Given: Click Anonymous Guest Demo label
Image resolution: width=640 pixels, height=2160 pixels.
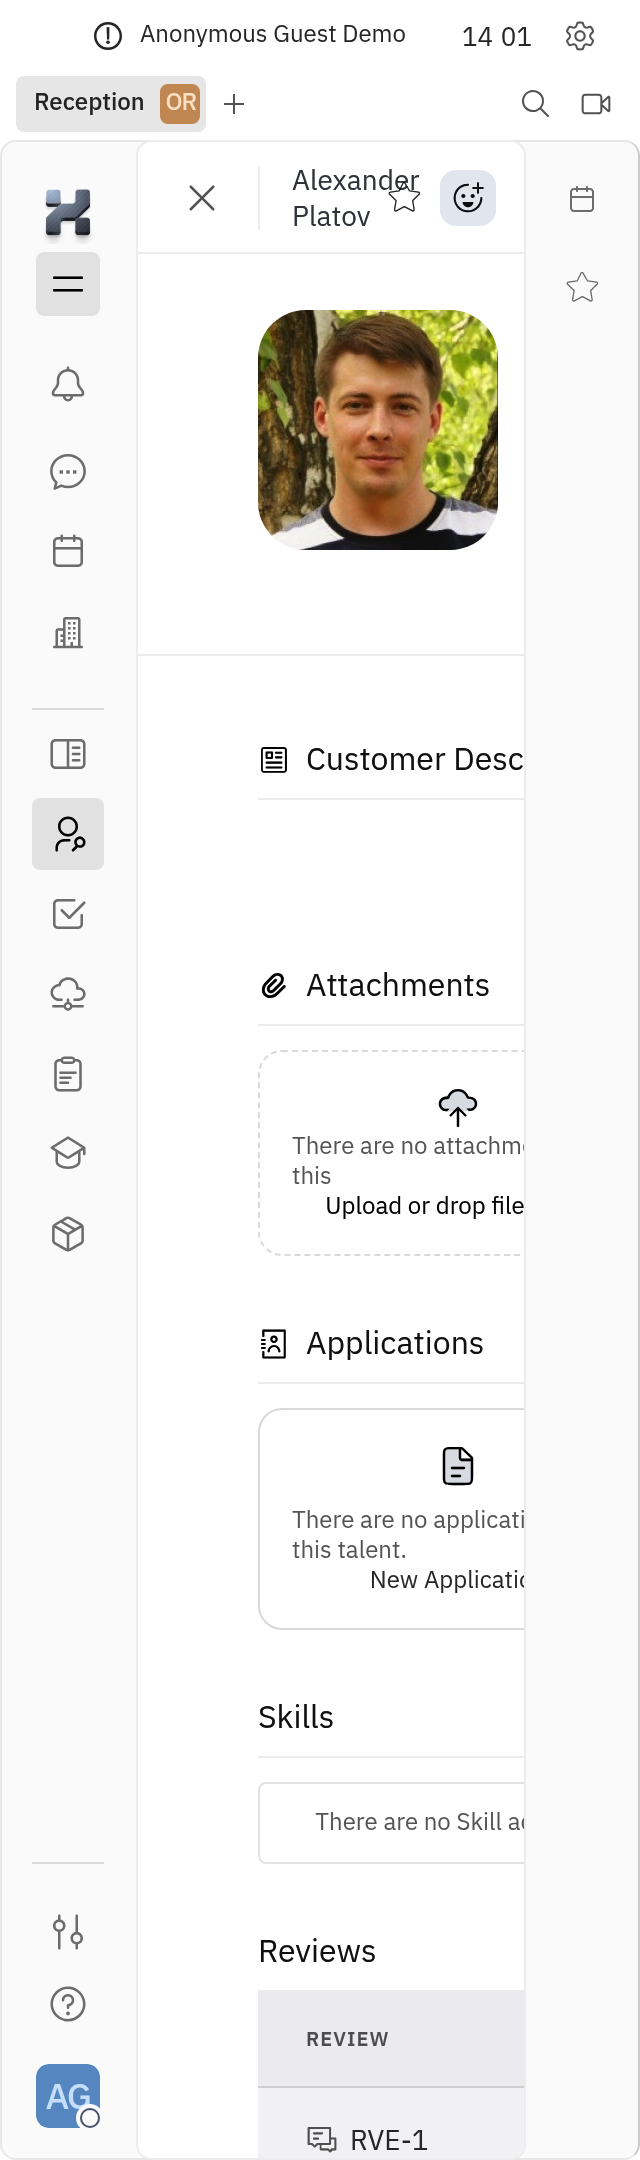Looking at the screenshot, I should (x=273, y=34).
